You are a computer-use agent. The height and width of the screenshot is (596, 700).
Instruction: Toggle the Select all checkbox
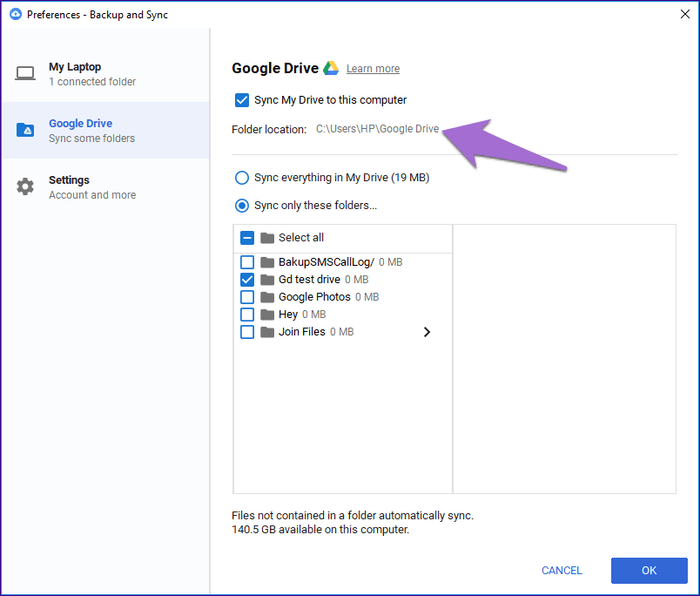[247, 238]
